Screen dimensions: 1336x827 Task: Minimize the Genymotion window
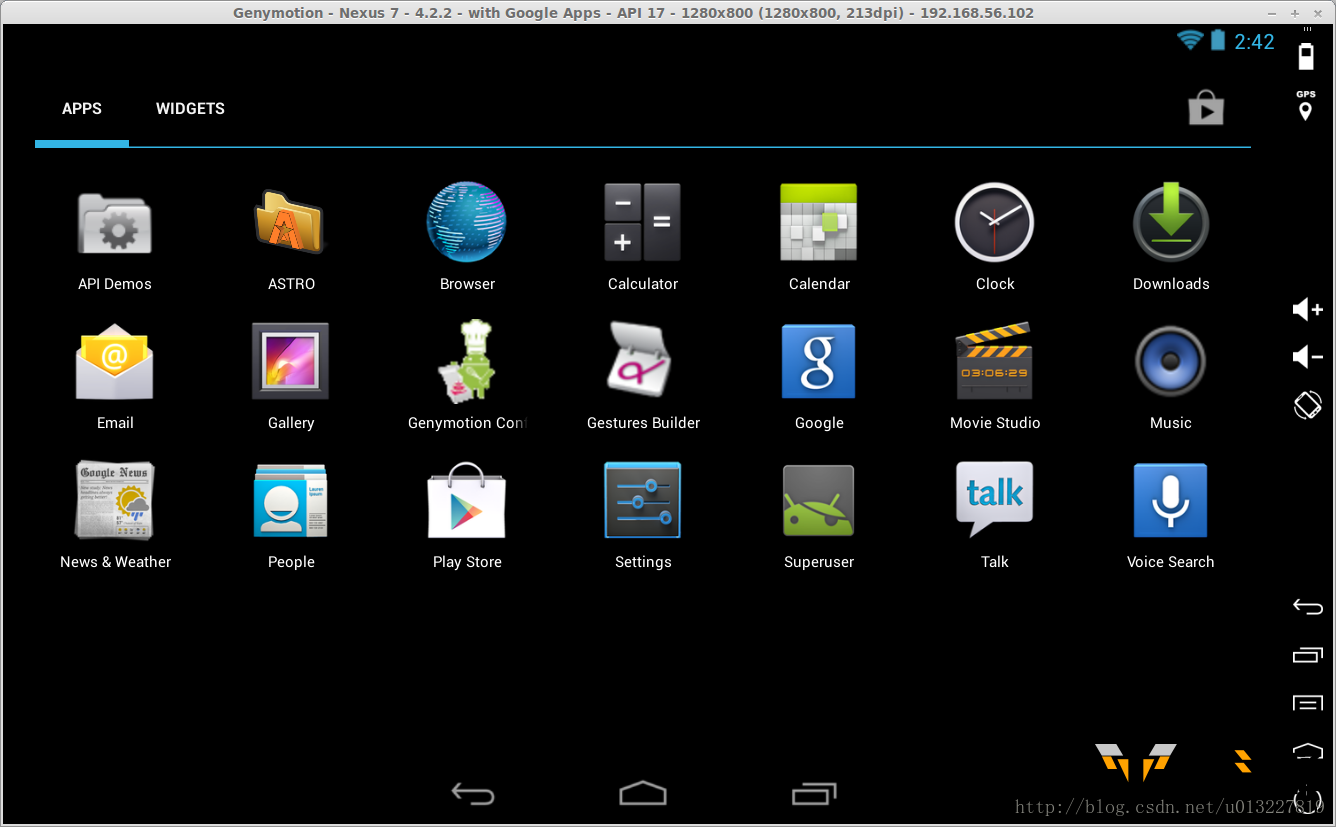tap(1274, 13)
